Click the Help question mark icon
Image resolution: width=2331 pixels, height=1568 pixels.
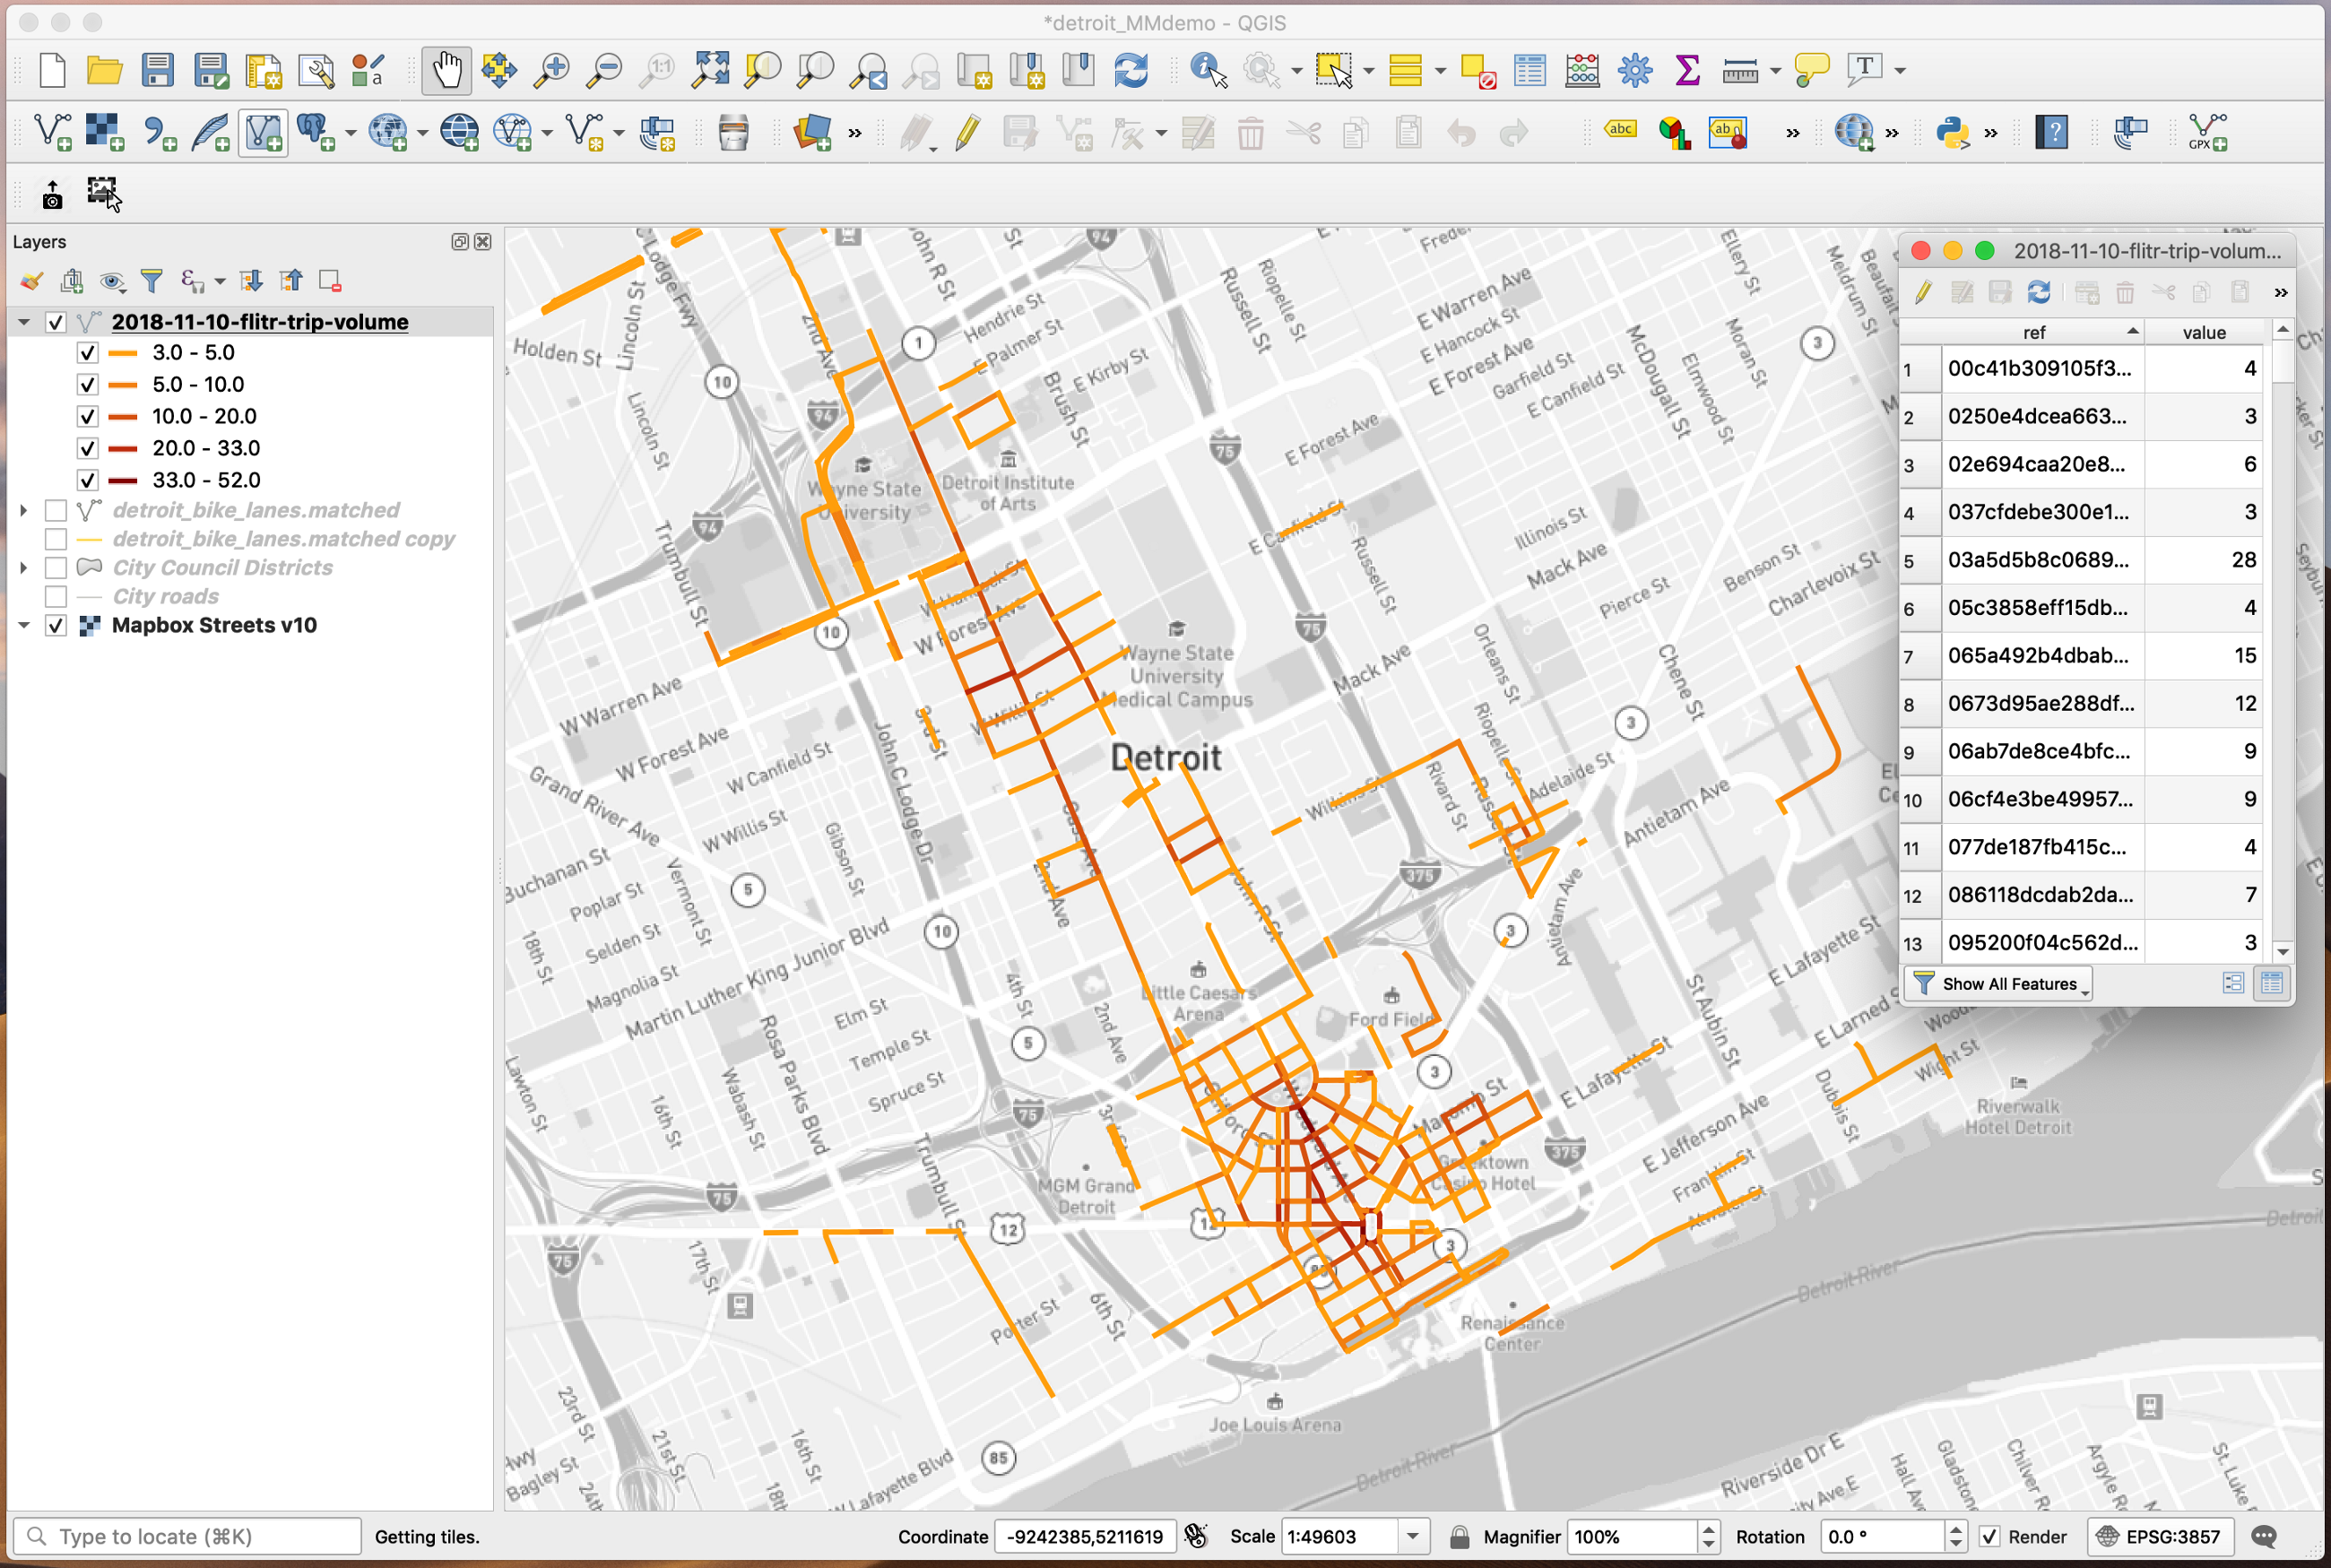(2052, 132)
